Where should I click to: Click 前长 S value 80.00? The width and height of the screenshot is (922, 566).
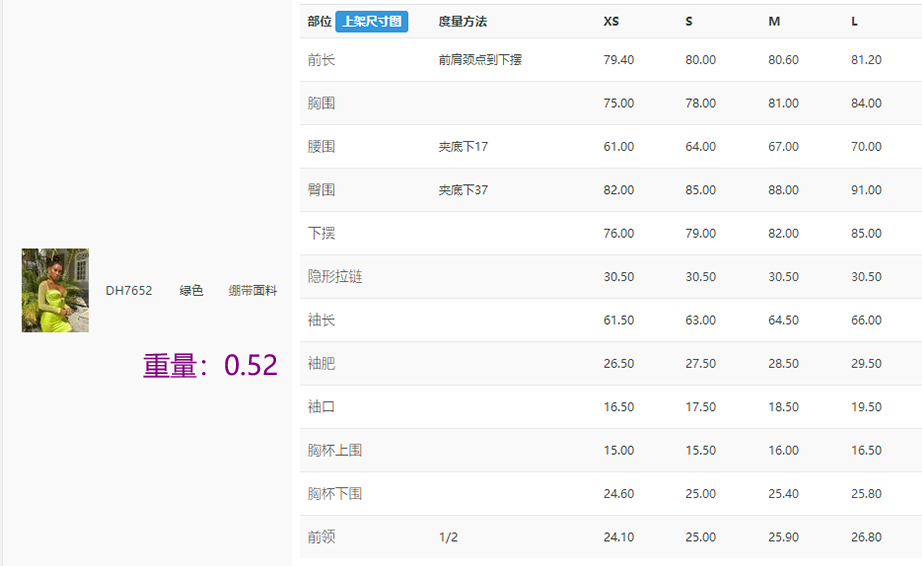click(x=700, y=60)
